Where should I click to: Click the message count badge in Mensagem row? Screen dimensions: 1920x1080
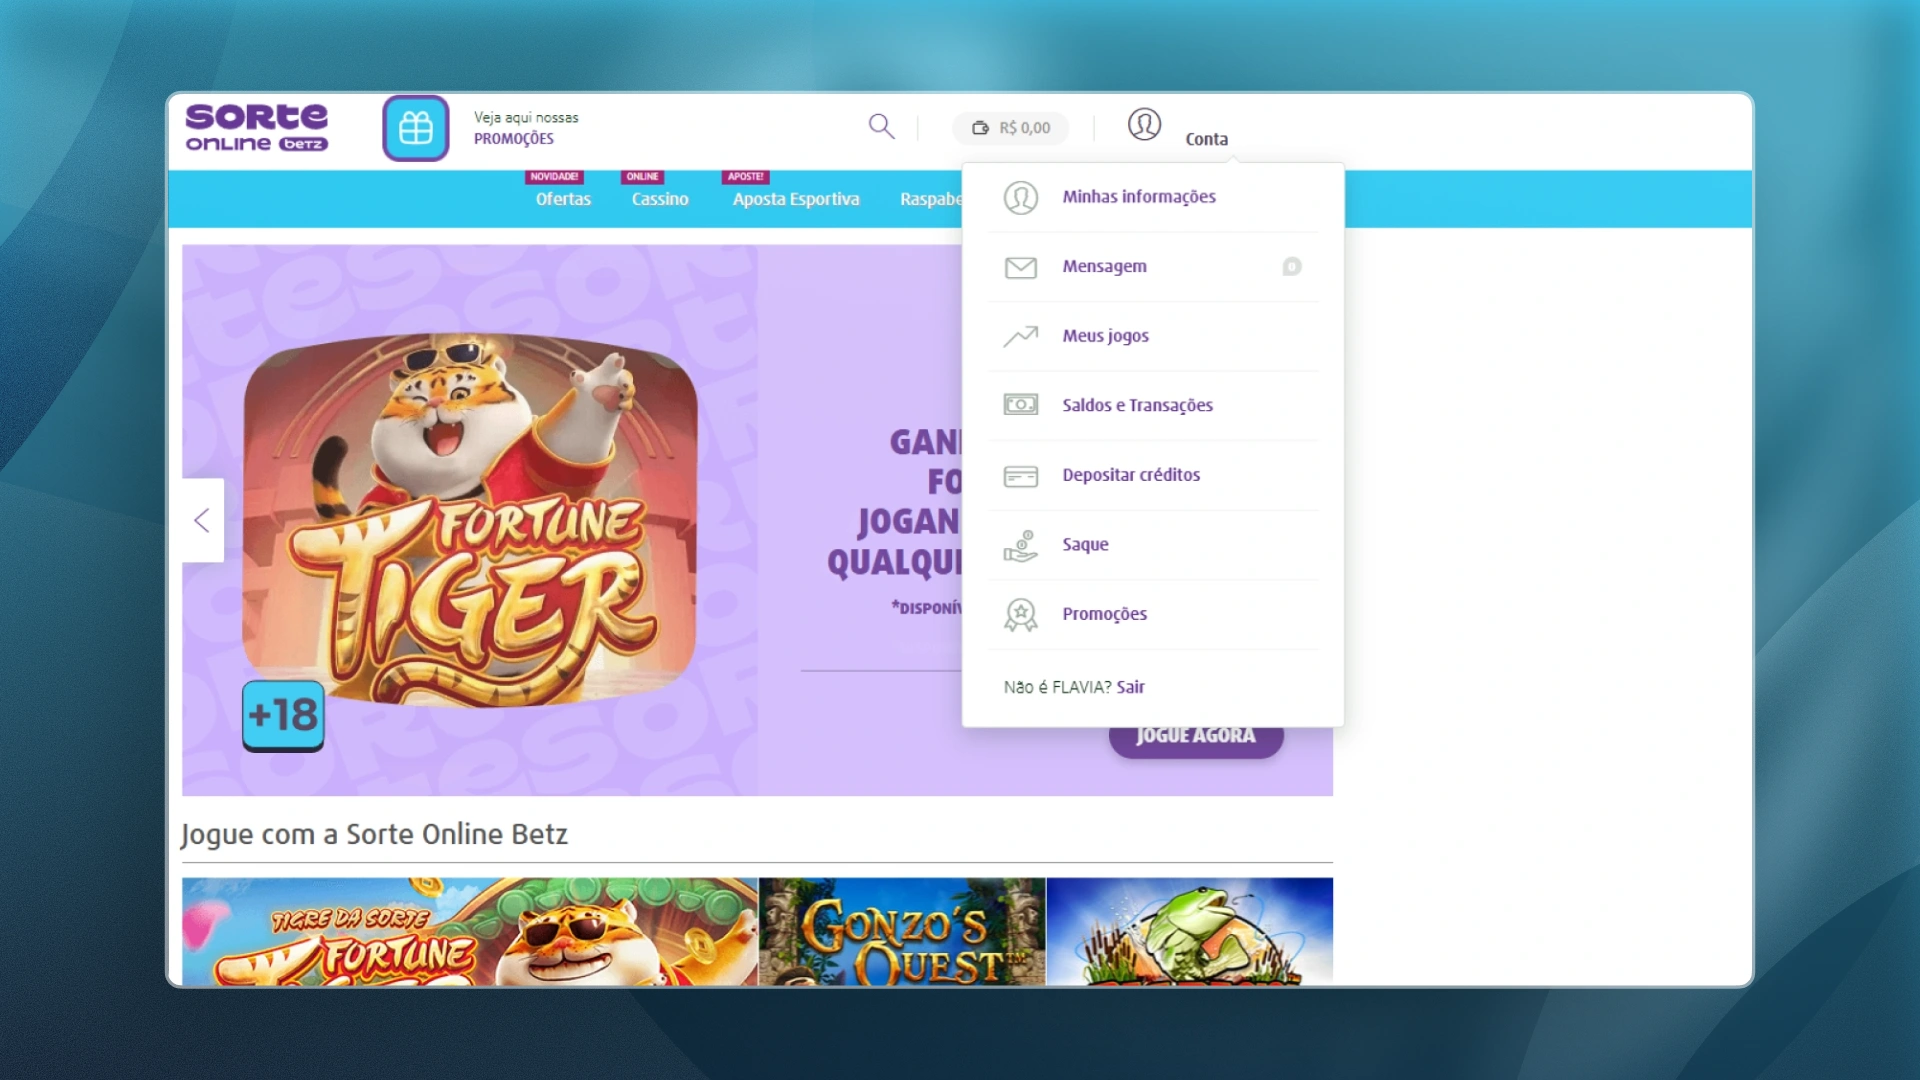point(1292,266)
